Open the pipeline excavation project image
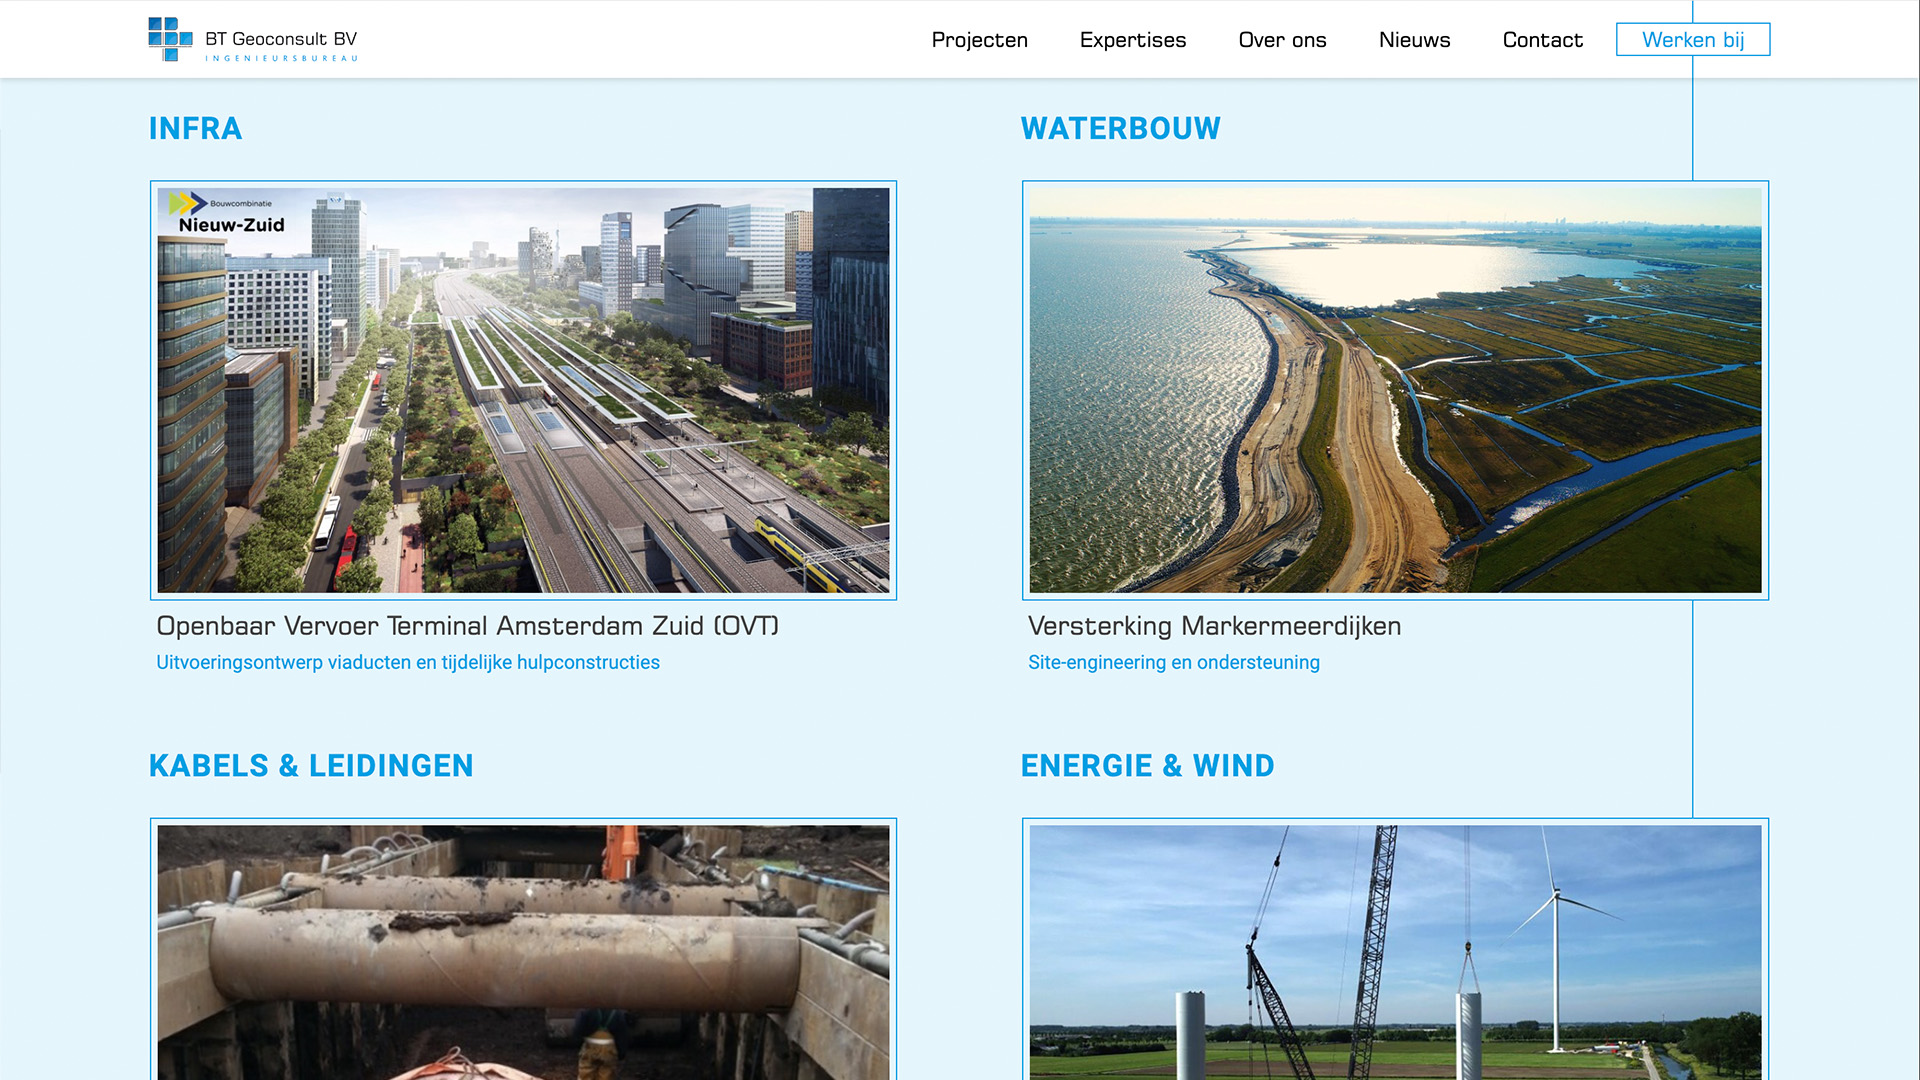 [x=523, y=950]
